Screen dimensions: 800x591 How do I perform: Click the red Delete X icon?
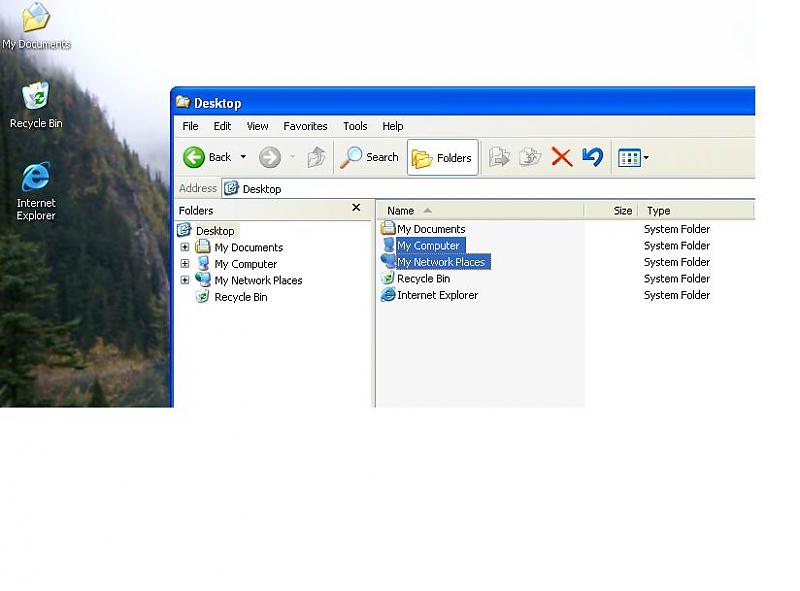562,157
